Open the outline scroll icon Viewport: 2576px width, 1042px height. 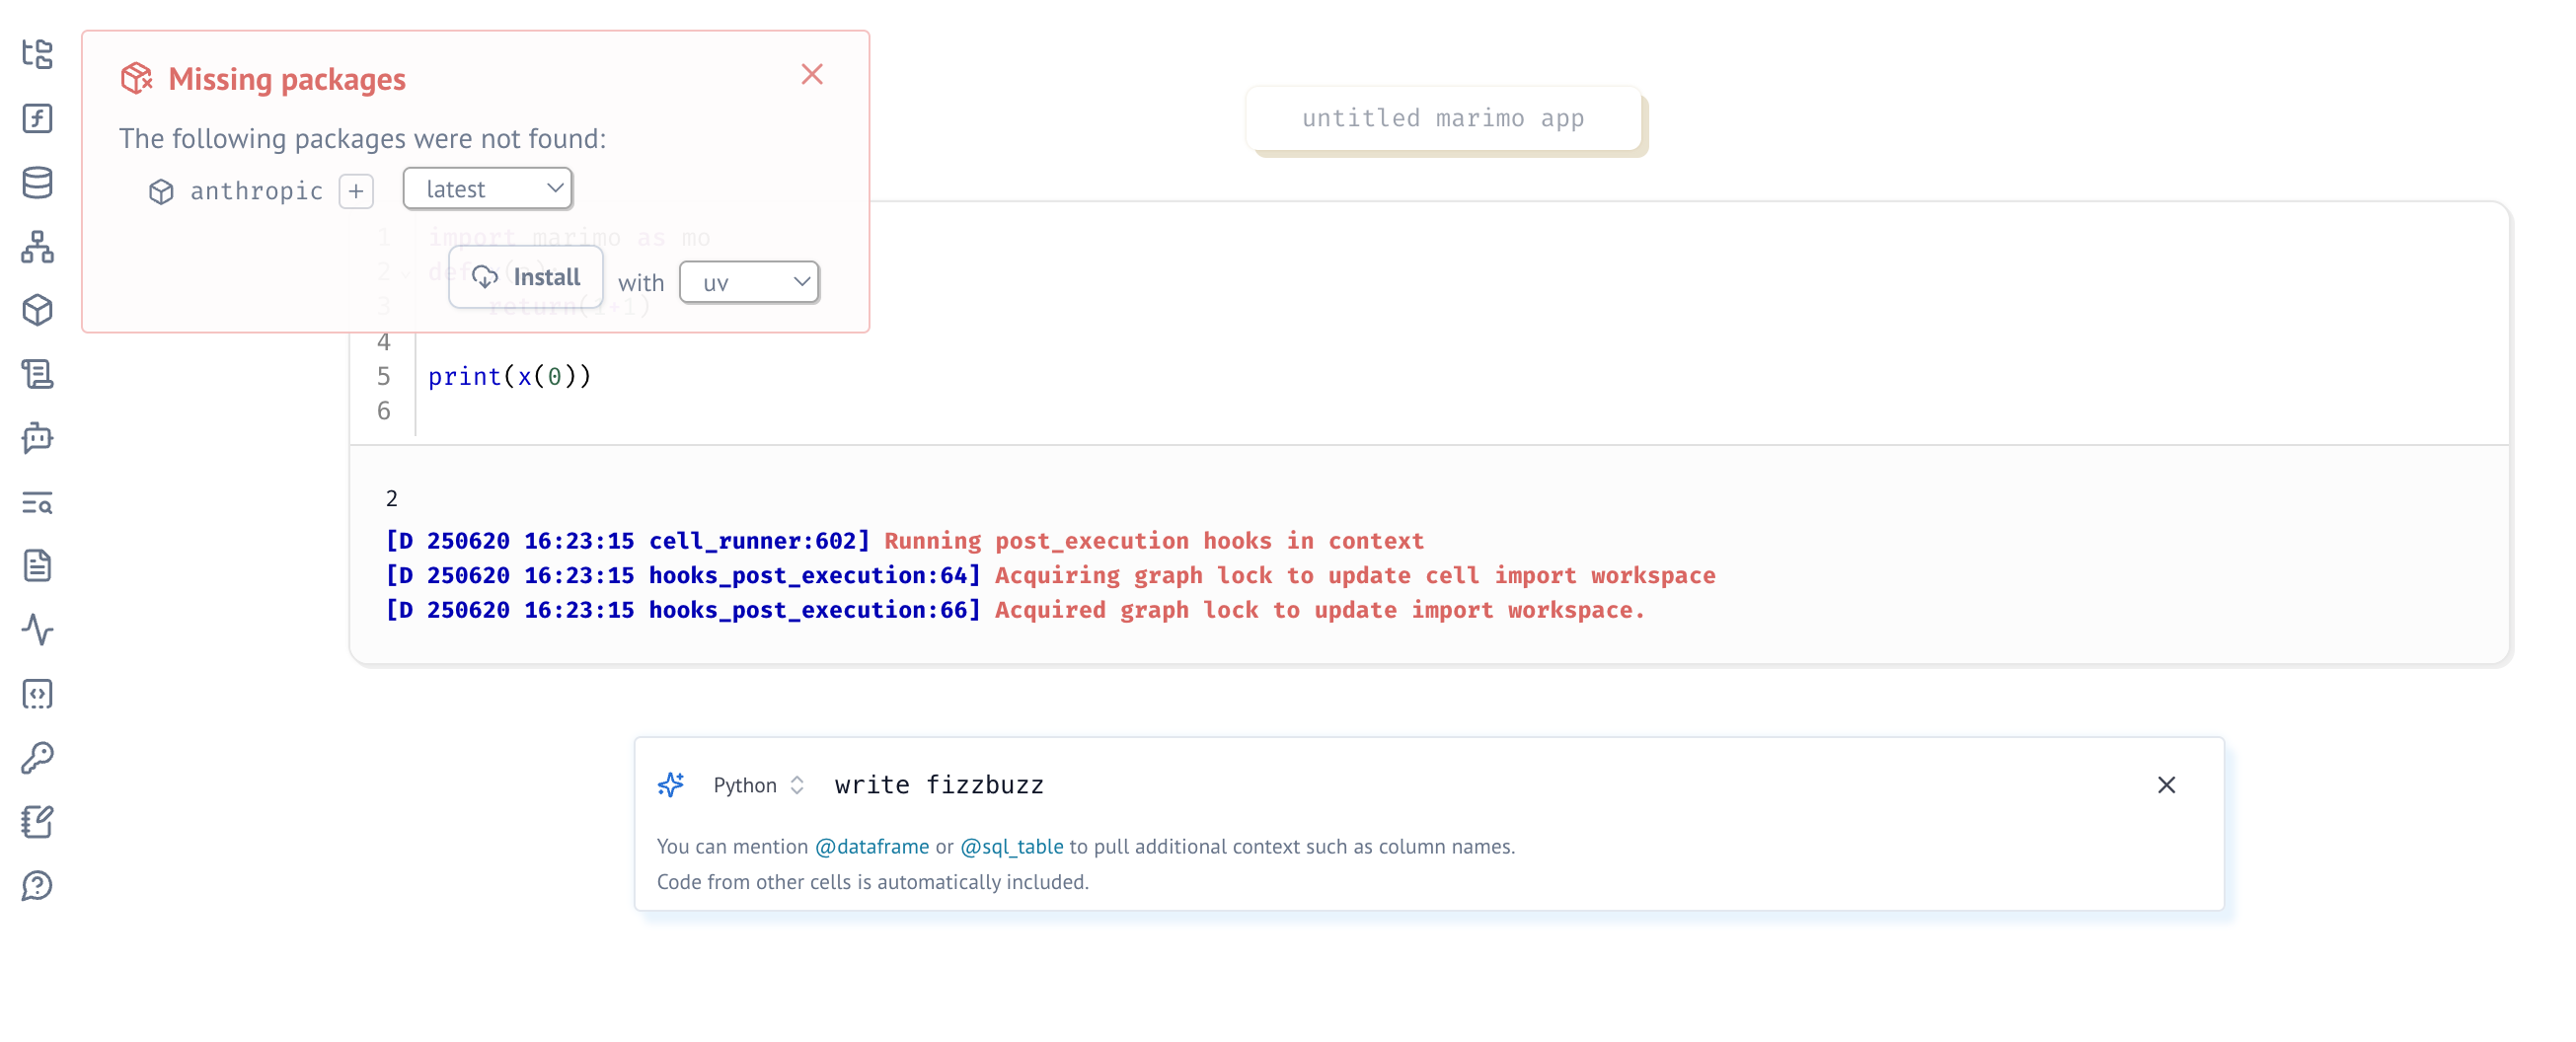[37, 374]
